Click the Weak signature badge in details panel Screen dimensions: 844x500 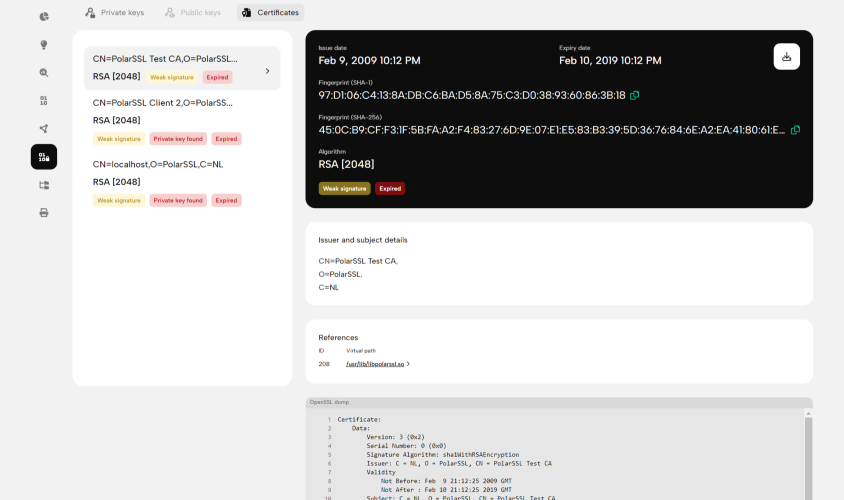point(344,188)
